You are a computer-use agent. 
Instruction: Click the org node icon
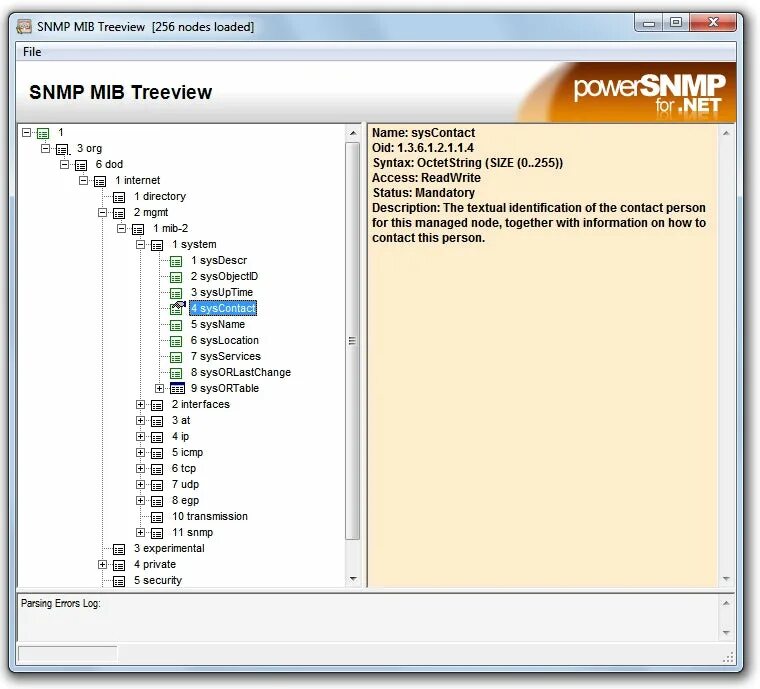[62, 149]
